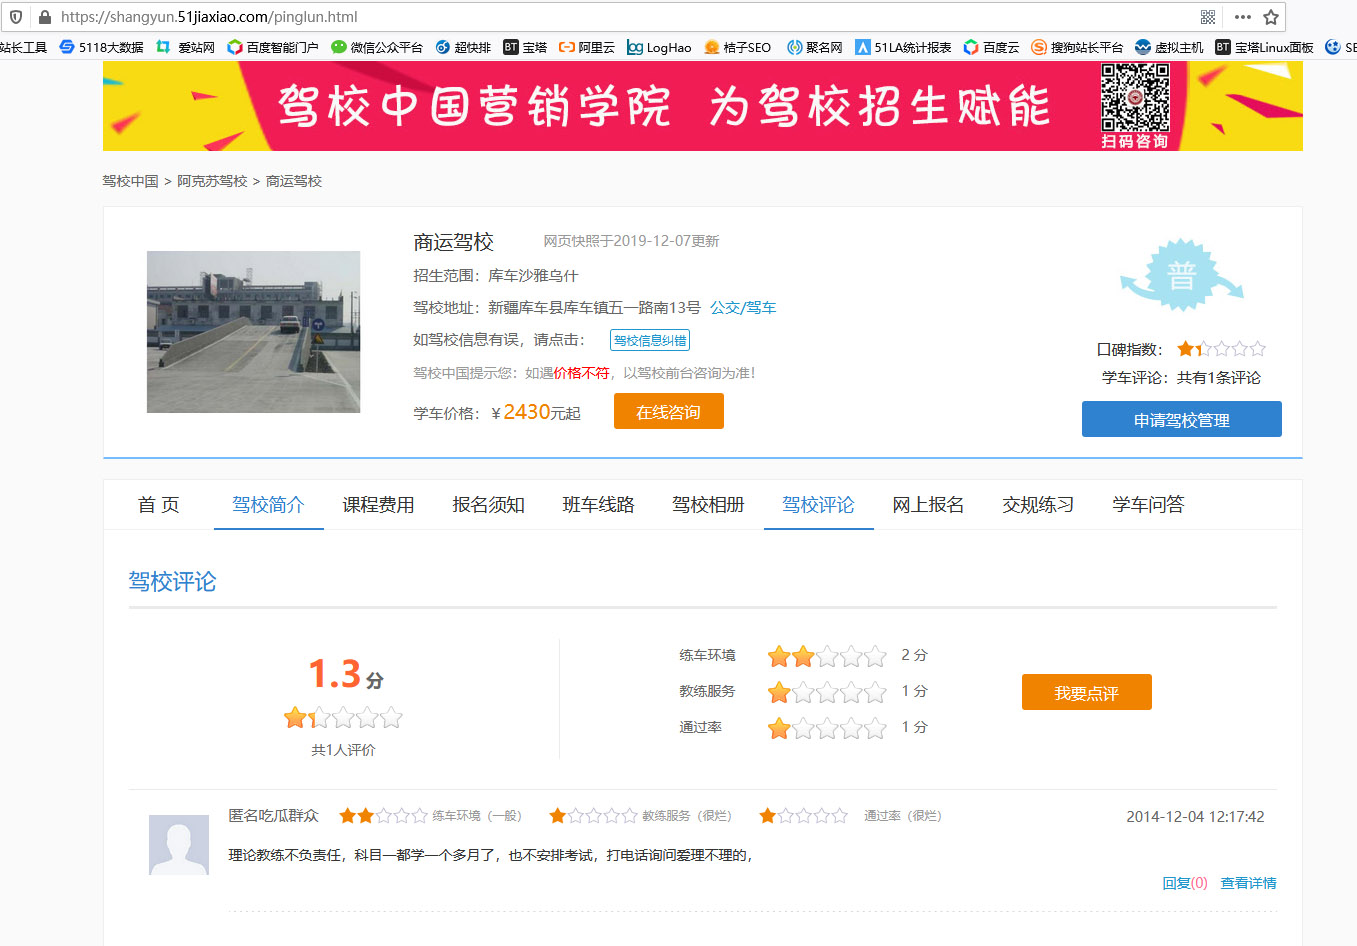
Task: Click the padlock site security icon
Action: tap(44, 17)
